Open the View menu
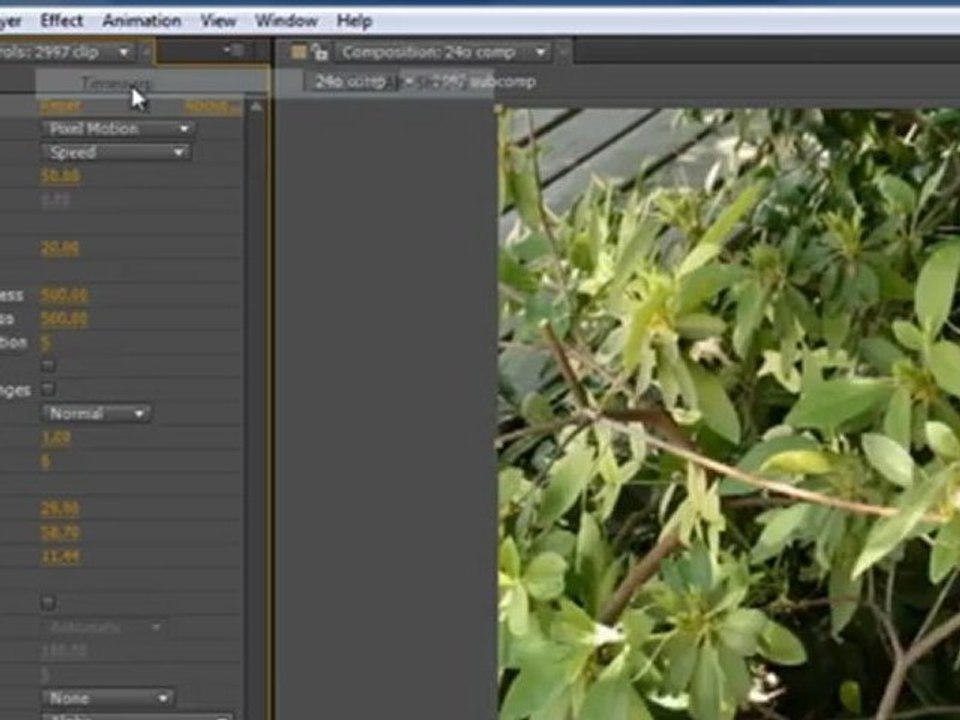This screenshot has height=720, width=960. (x=218, y=21)
